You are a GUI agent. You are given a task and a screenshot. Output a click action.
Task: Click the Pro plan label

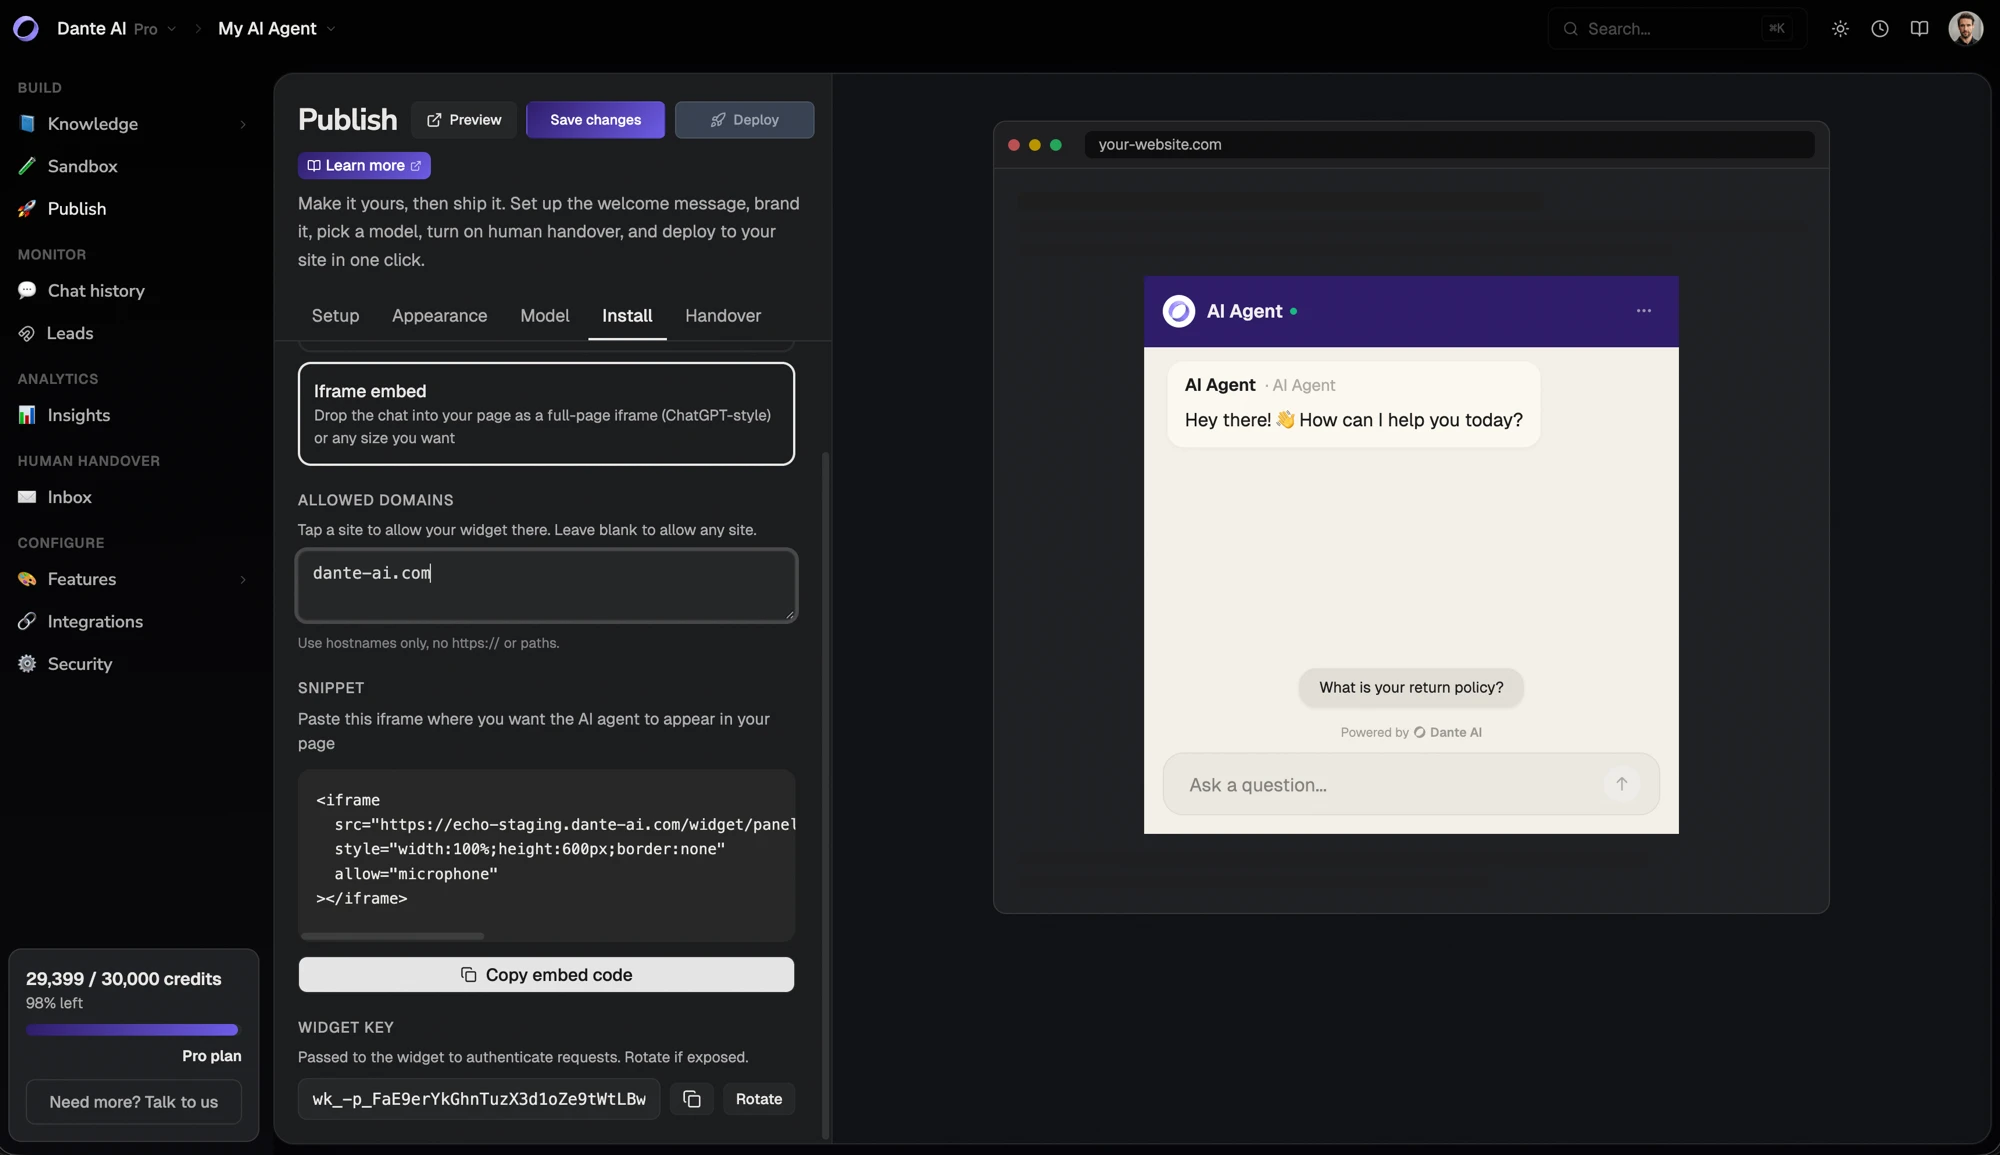click(x=211, y=1056)
